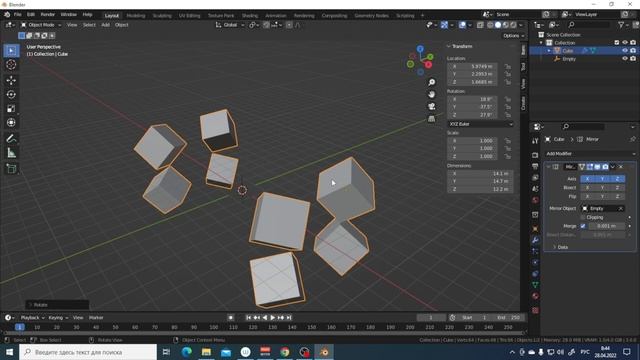Switch to the Modeling workspace tab
Screen dimensions: 640x360
[x=136, y=16]
